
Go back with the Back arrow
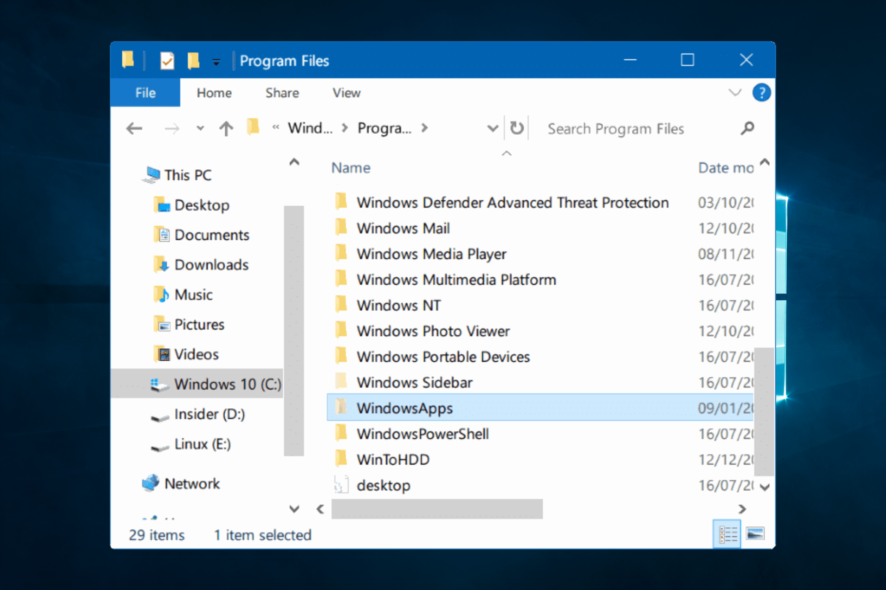(x=134, y=129)
